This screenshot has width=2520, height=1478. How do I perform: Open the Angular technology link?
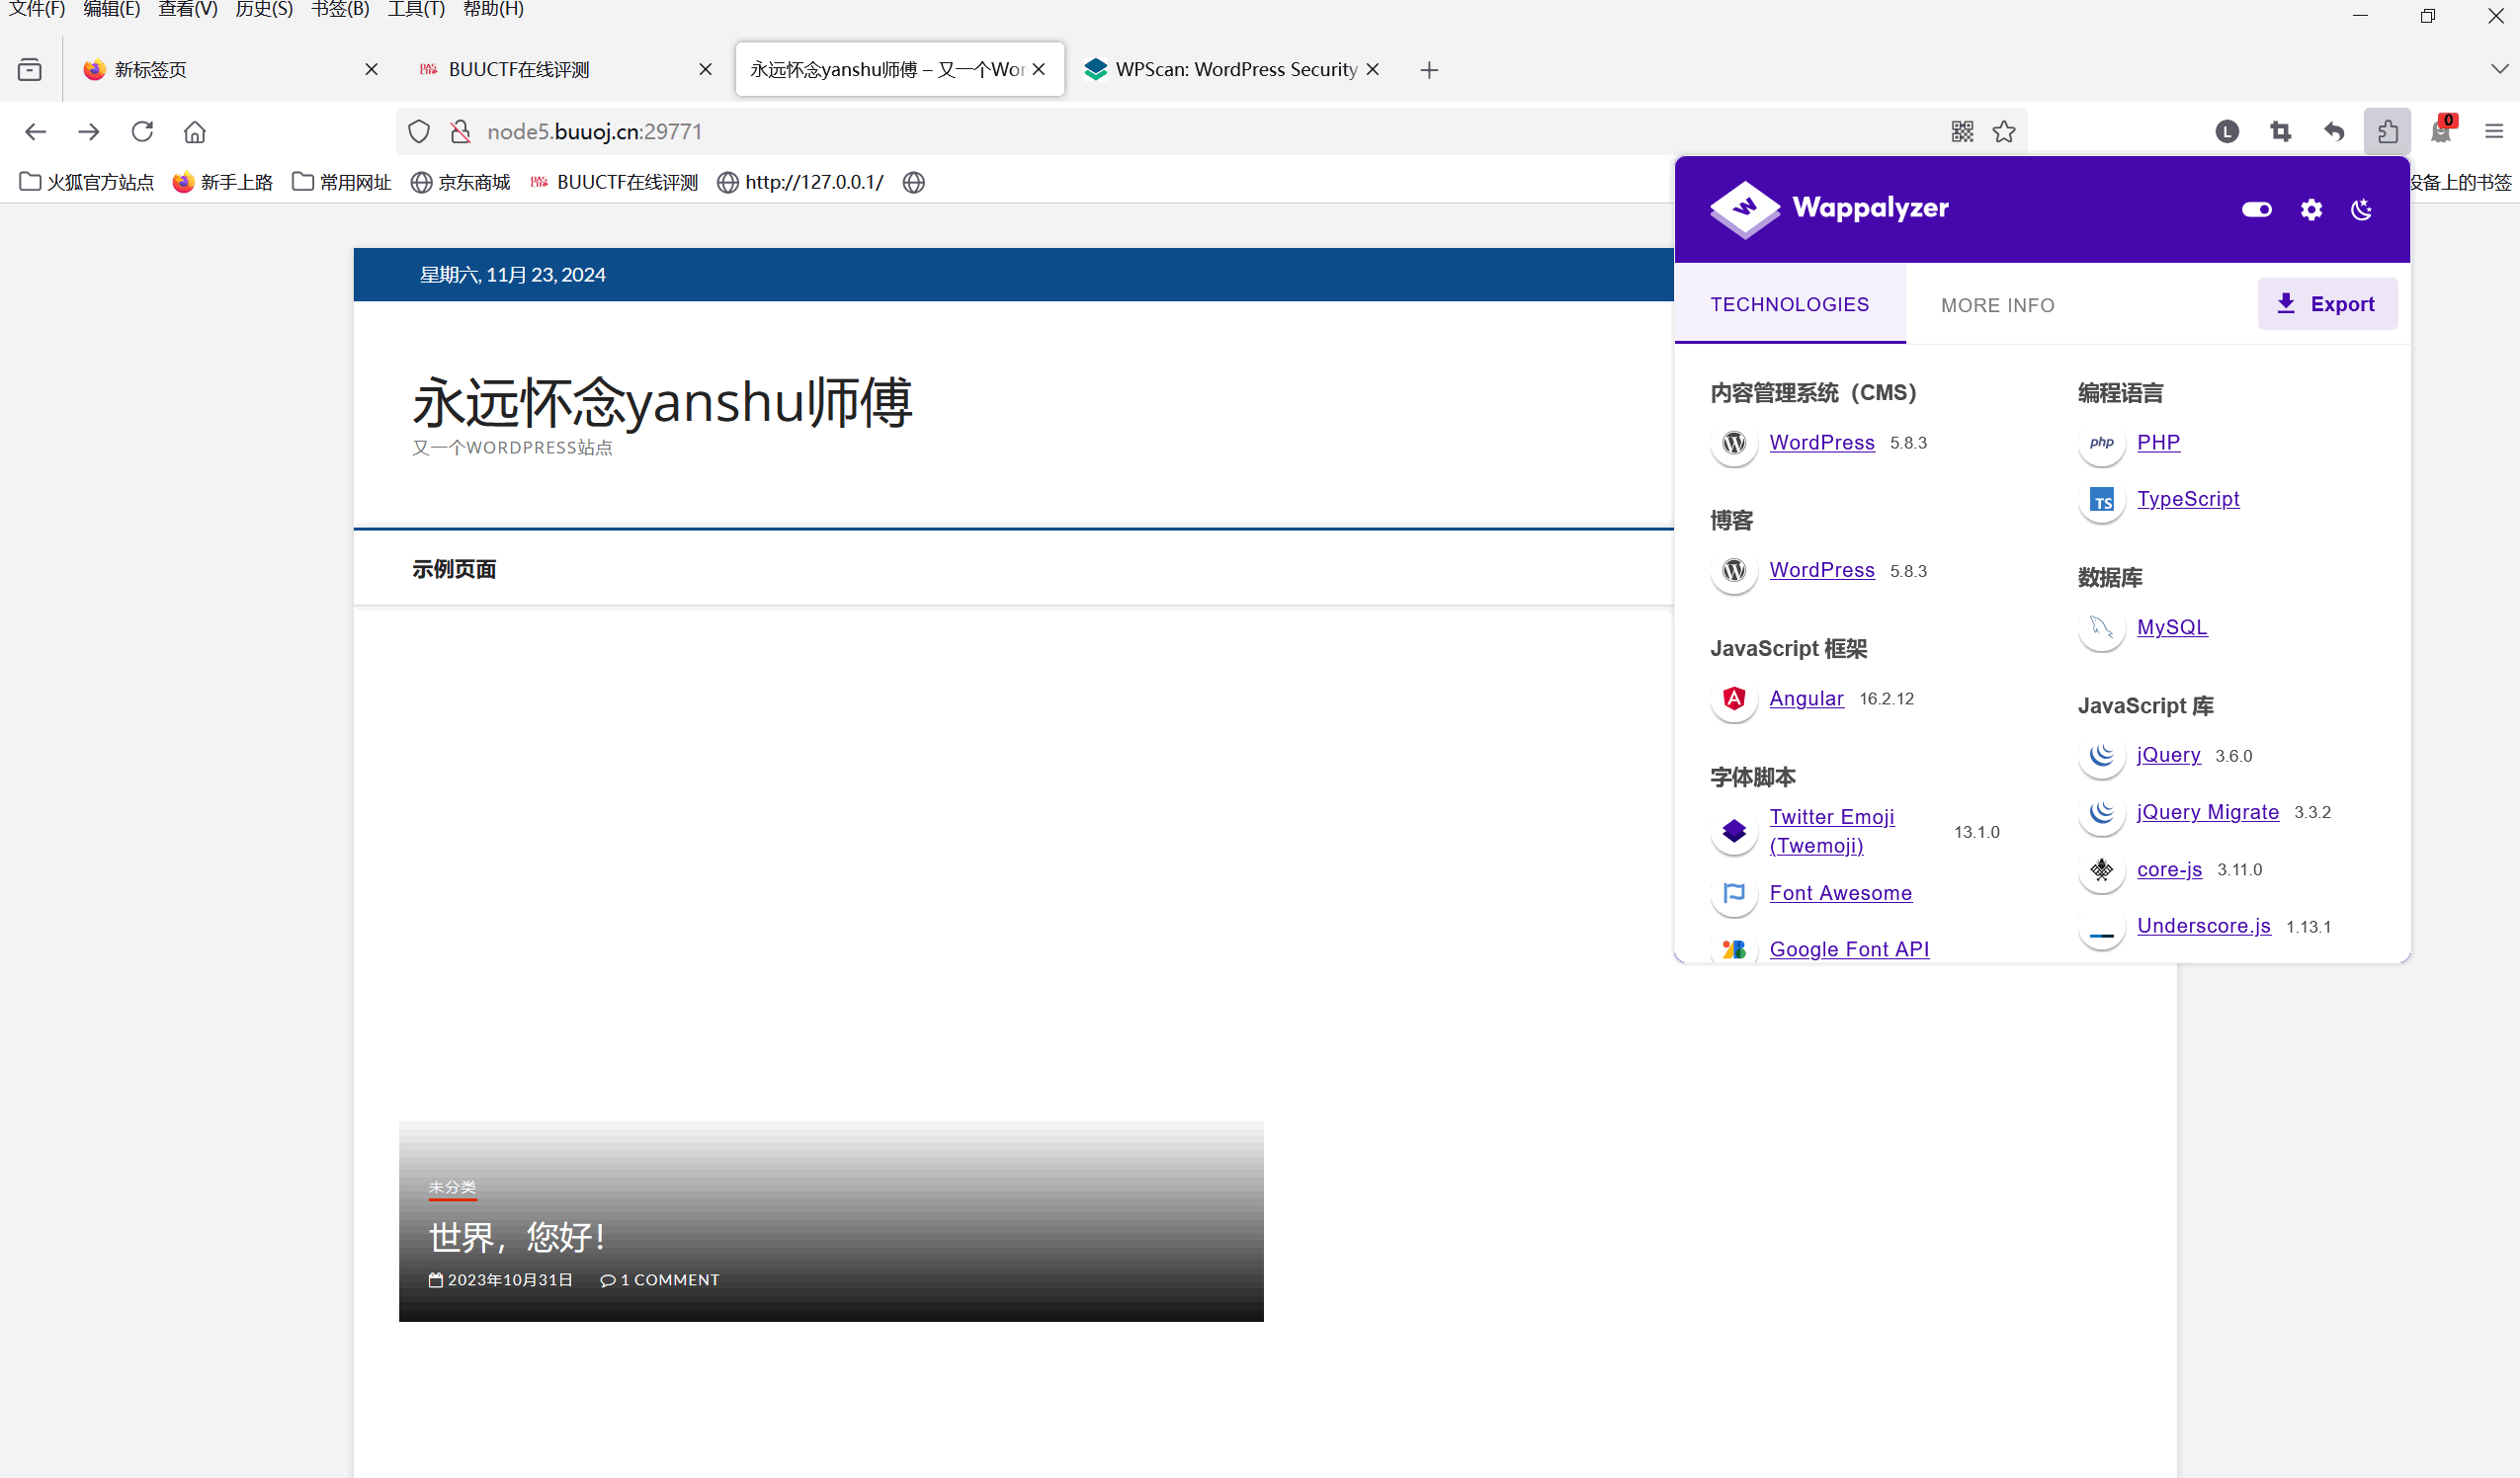1806,698
